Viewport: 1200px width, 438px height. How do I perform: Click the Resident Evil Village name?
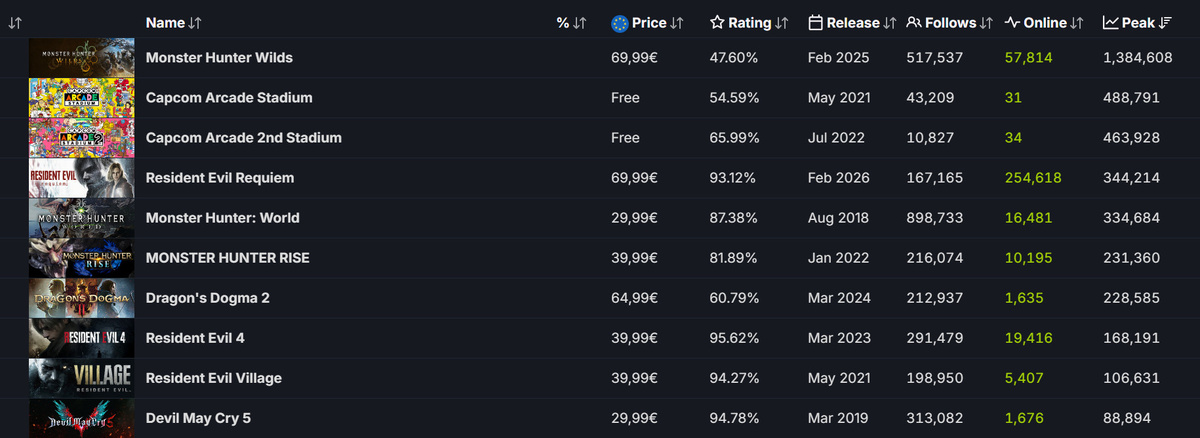pyautogui.click(x=213, y=378)
